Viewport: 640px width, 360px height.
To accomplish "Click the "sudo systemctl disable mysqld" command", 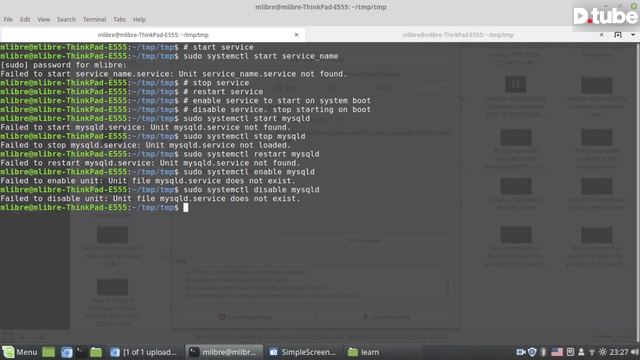I will 251,189.
